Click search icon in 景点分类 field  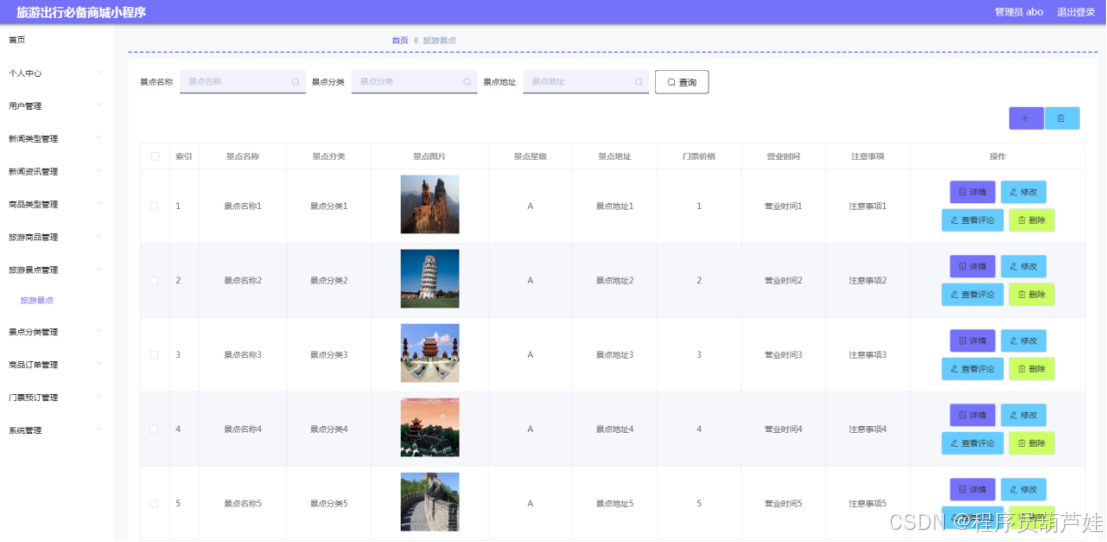(467, 82)
